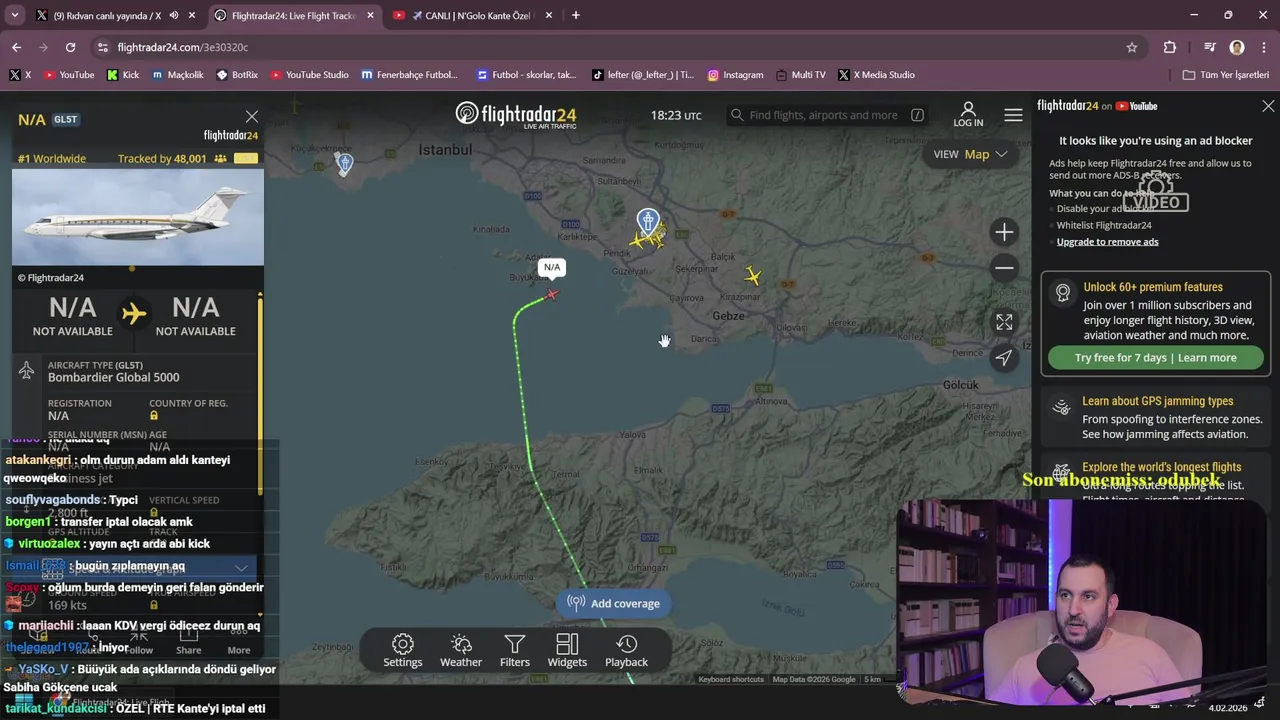
Task: Click the search keyboard shortcut slash icon
Action: 917,115
